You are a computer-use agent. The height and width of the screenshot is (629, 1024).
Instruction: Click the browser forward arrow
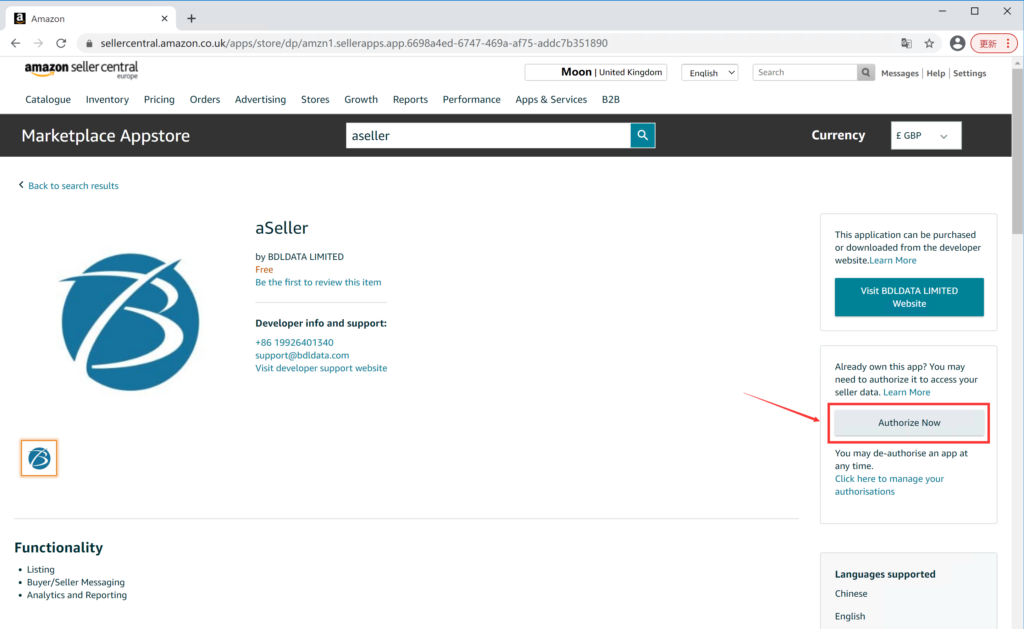point(39,43)
